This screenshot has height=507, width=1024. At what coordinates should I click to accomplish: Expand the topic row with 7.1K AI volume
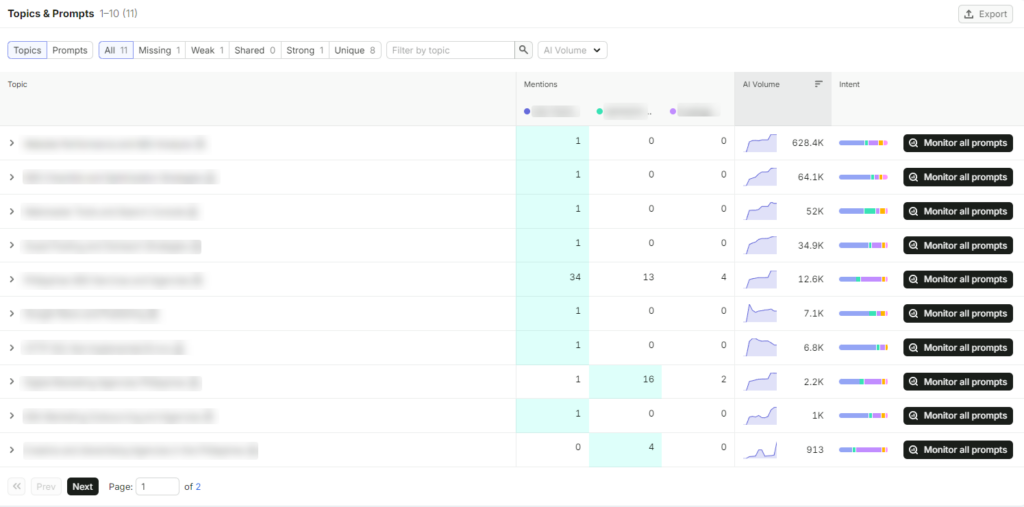click(12, 314)
